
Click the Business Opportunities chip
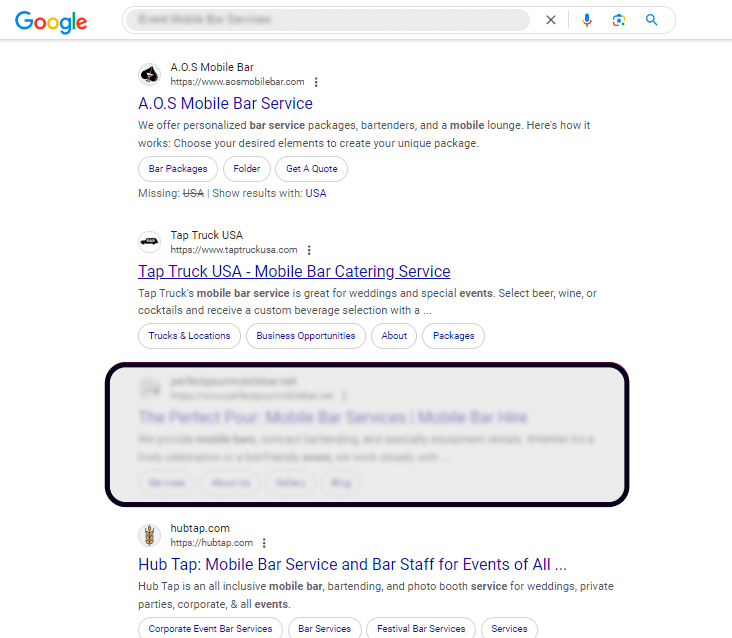tap(306, 336)
